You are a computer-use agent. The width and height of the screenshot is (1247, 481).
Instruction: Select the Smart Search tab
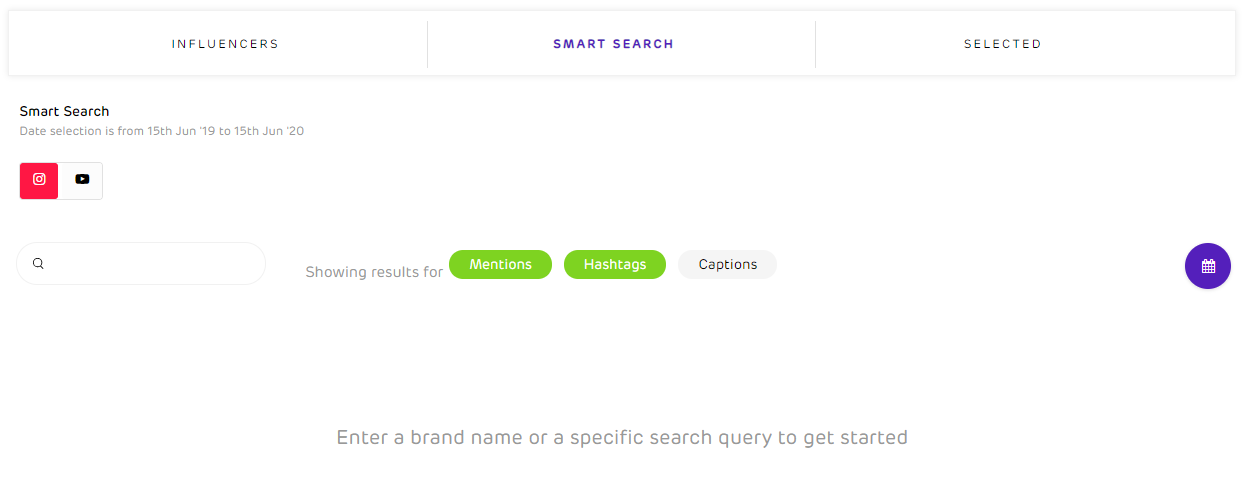(613, 44)
